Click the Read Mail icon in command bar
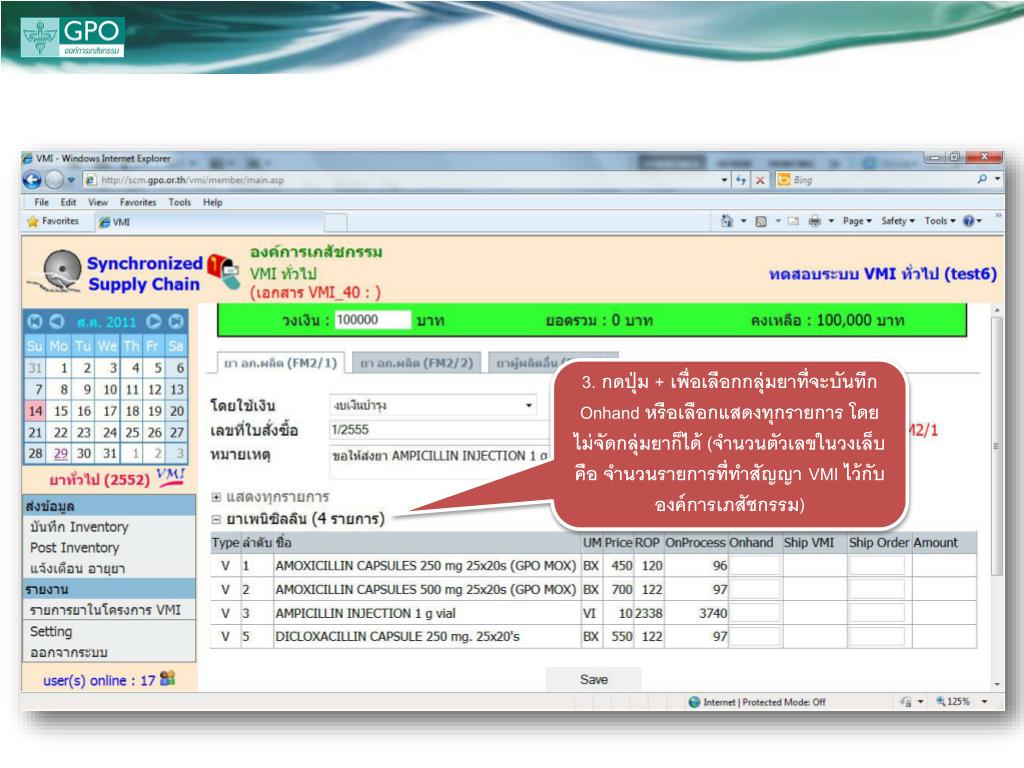The height and width of the screenshot is (768, 1024). pos(793,221)
